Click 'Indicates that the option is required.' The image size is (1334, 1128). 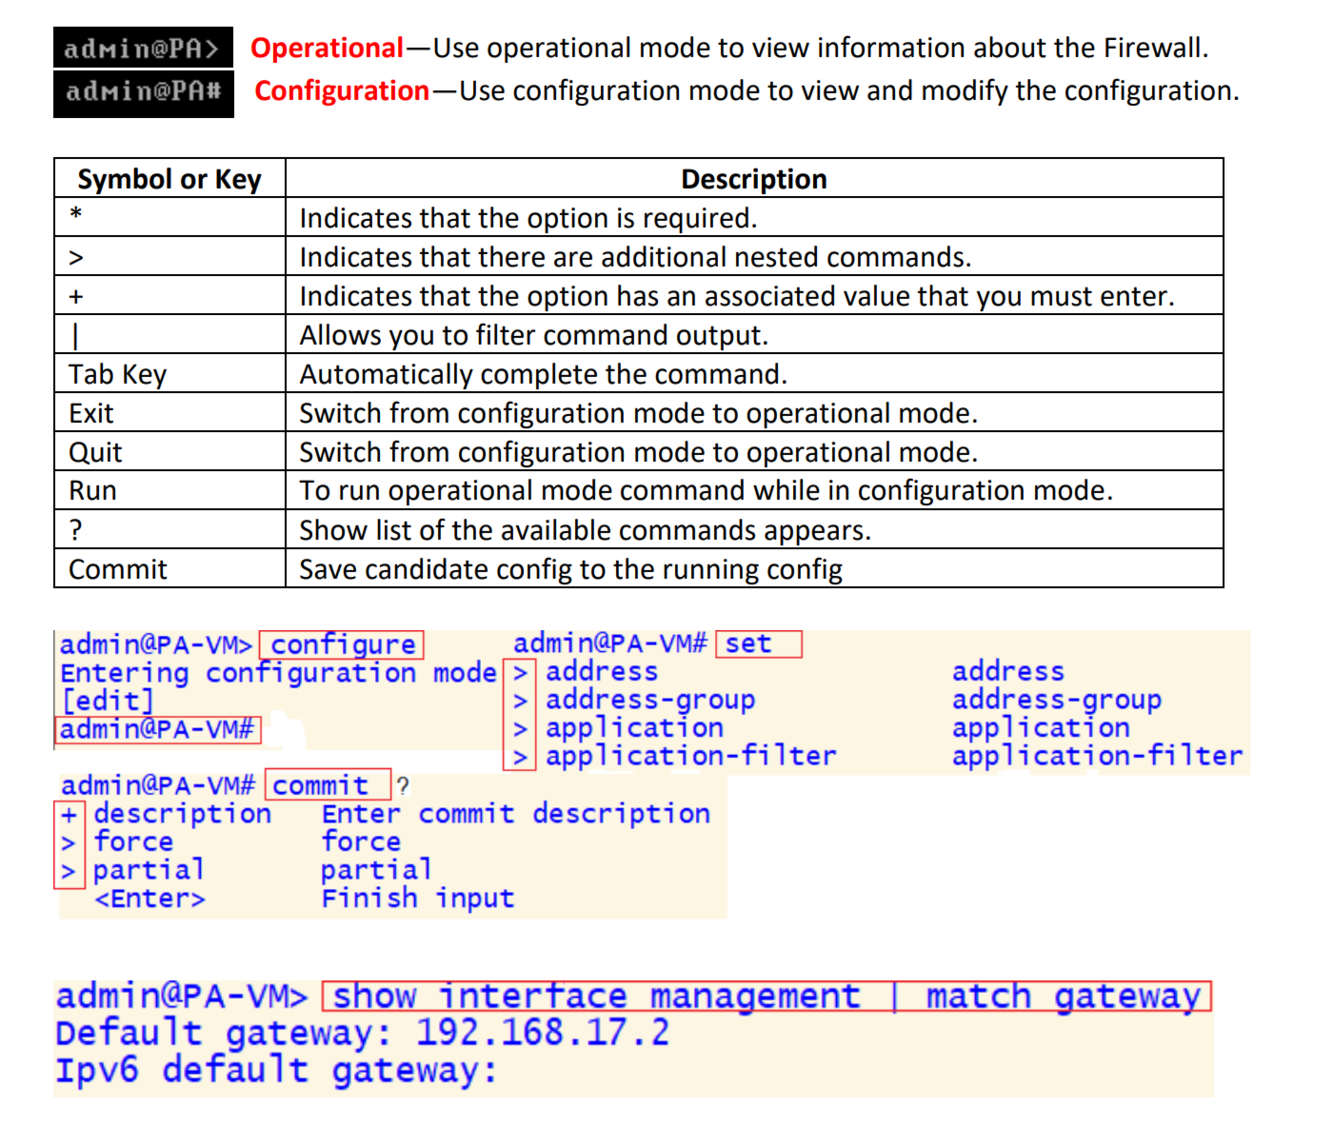click(528, 218)
